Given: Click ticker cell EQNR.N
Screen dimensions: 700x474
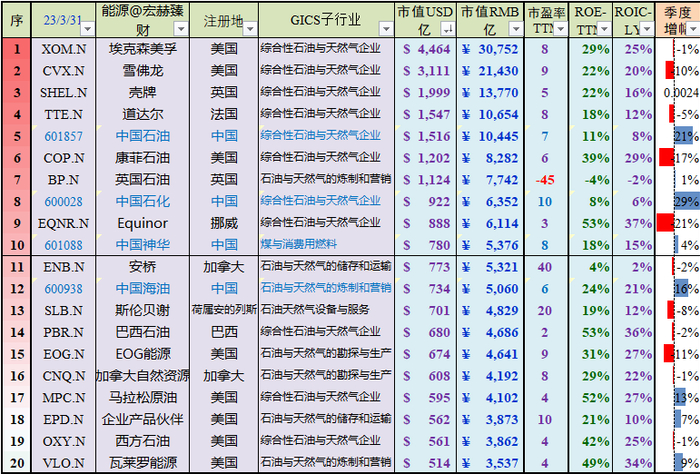Looking at the screenshot, I should pos(63,224).
